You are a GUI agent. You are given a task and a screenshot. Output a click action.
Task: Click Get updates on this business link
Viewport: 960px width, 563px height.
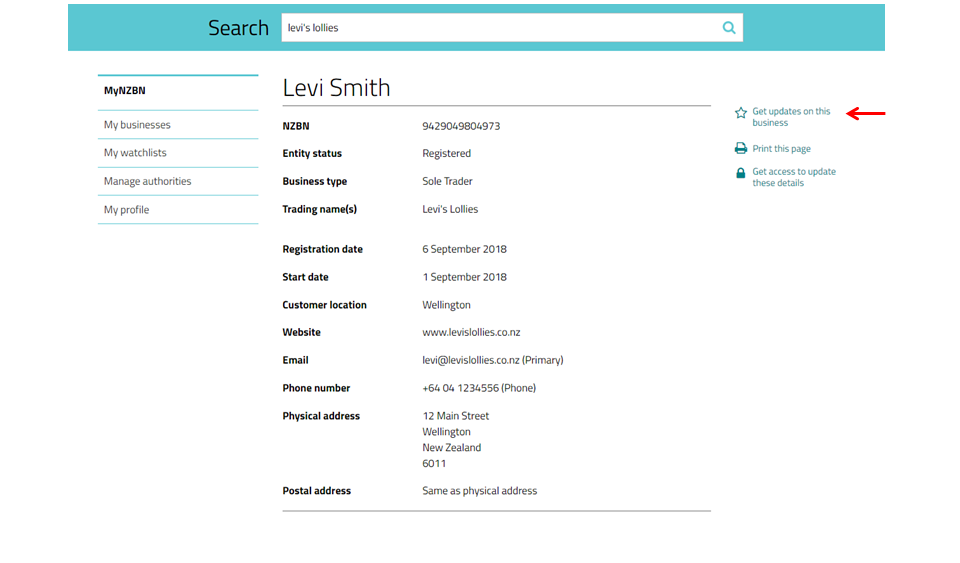click(x=791, y=117)
